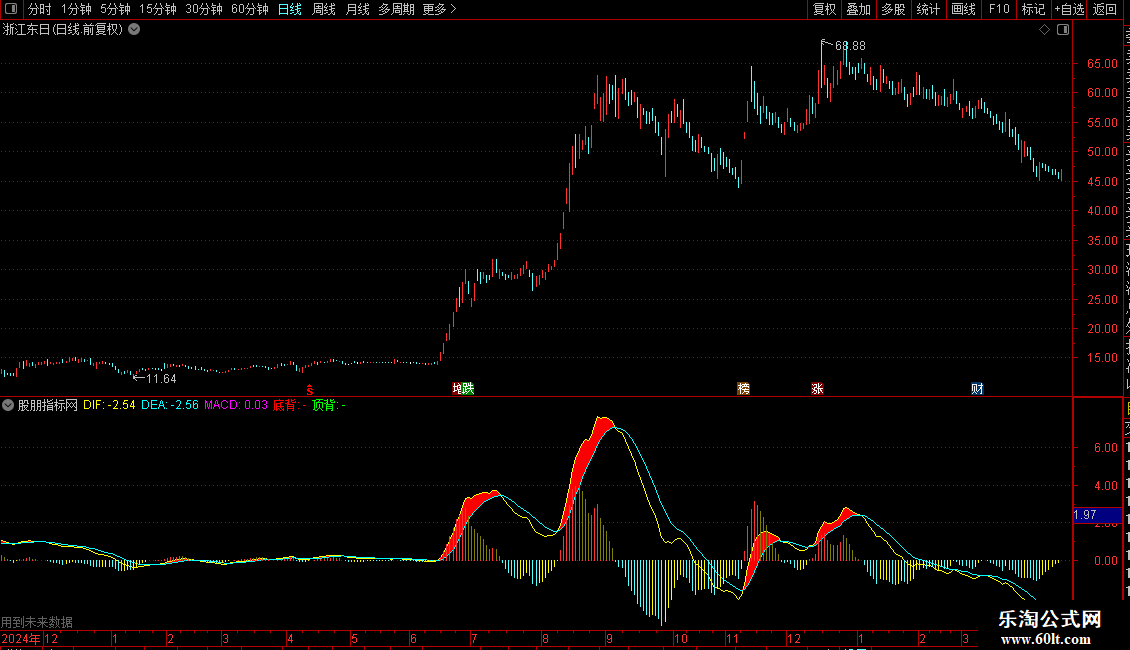The height and width of the screenshot is (650, 1130).
Task: Select the 月线 monthly tab
Action: pos(357,9)
